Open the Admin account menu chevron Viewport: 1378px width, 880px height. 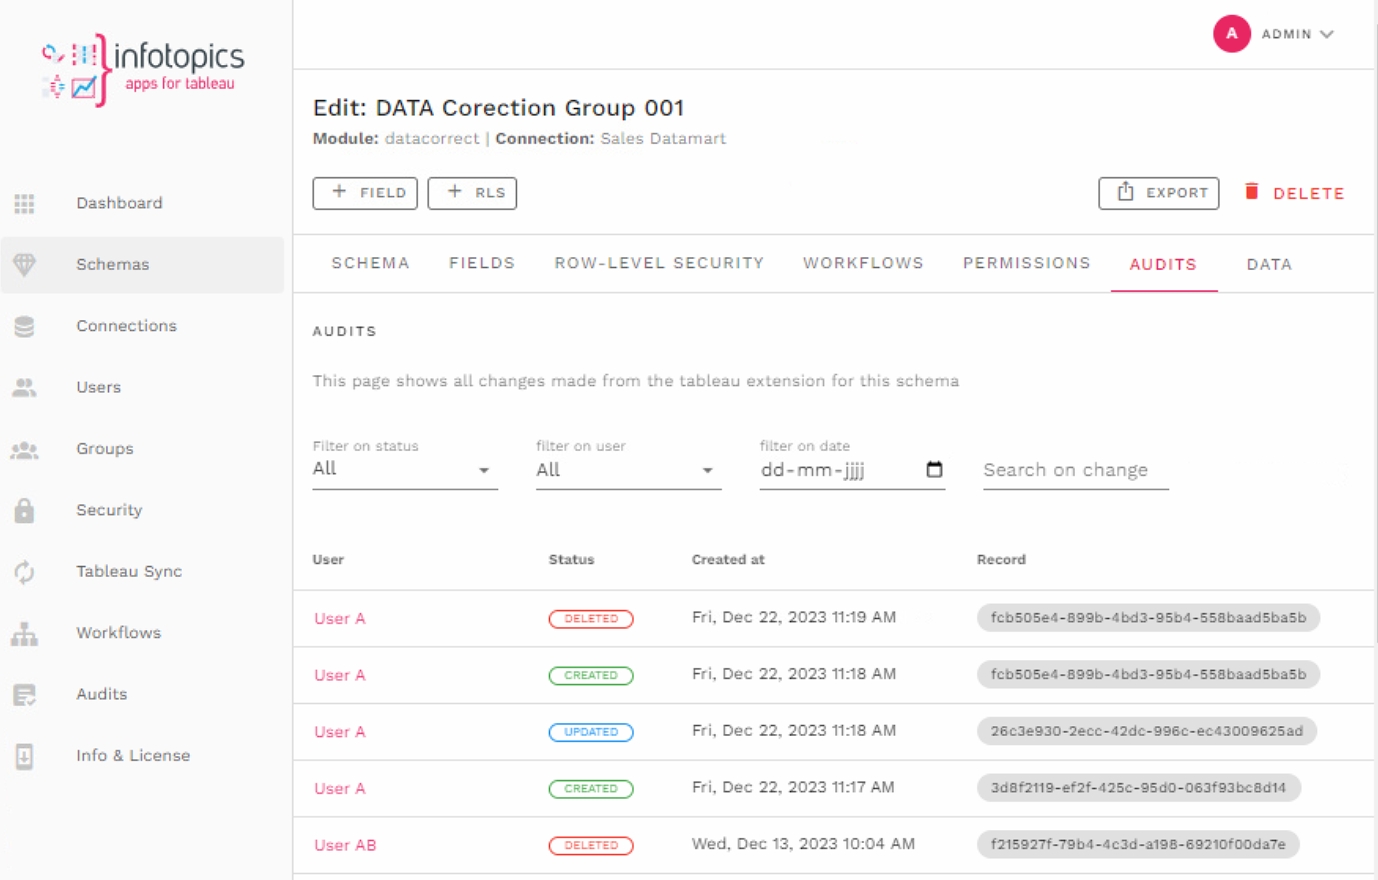[x=1327, y=34]
